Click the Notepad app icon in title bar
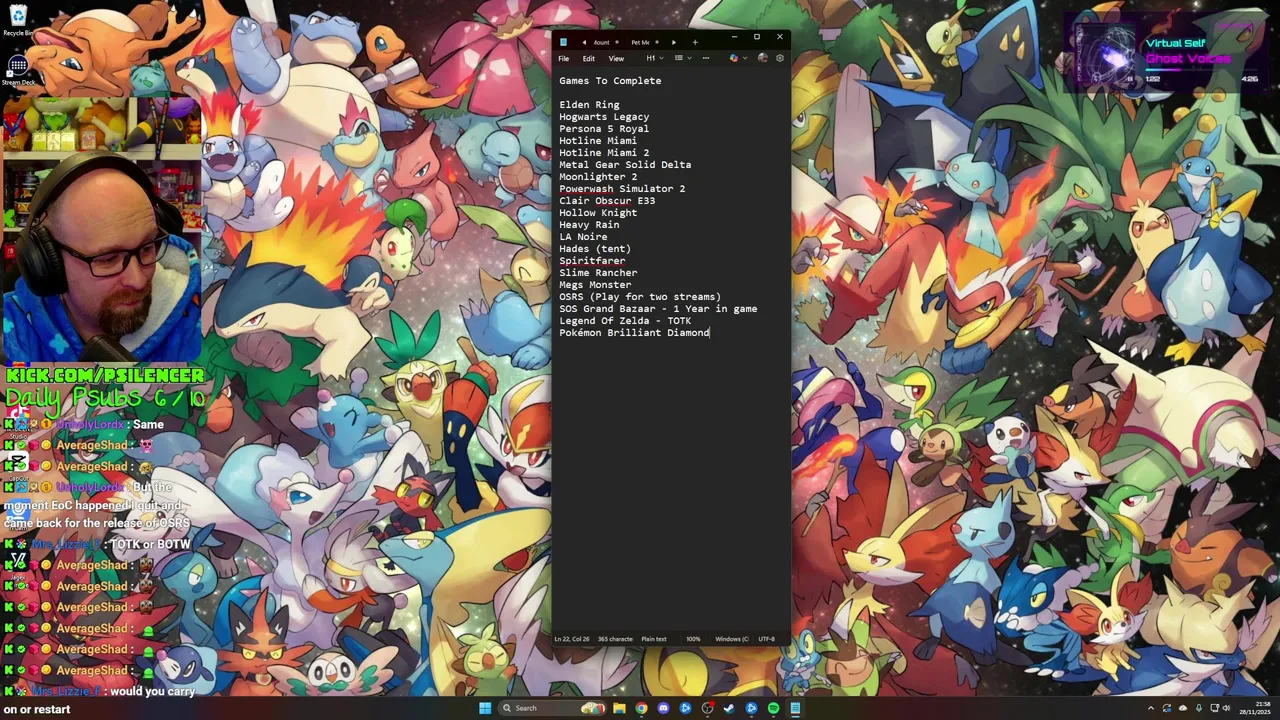The width and height of the screenshot is (1280, 720). coord(563,42)
